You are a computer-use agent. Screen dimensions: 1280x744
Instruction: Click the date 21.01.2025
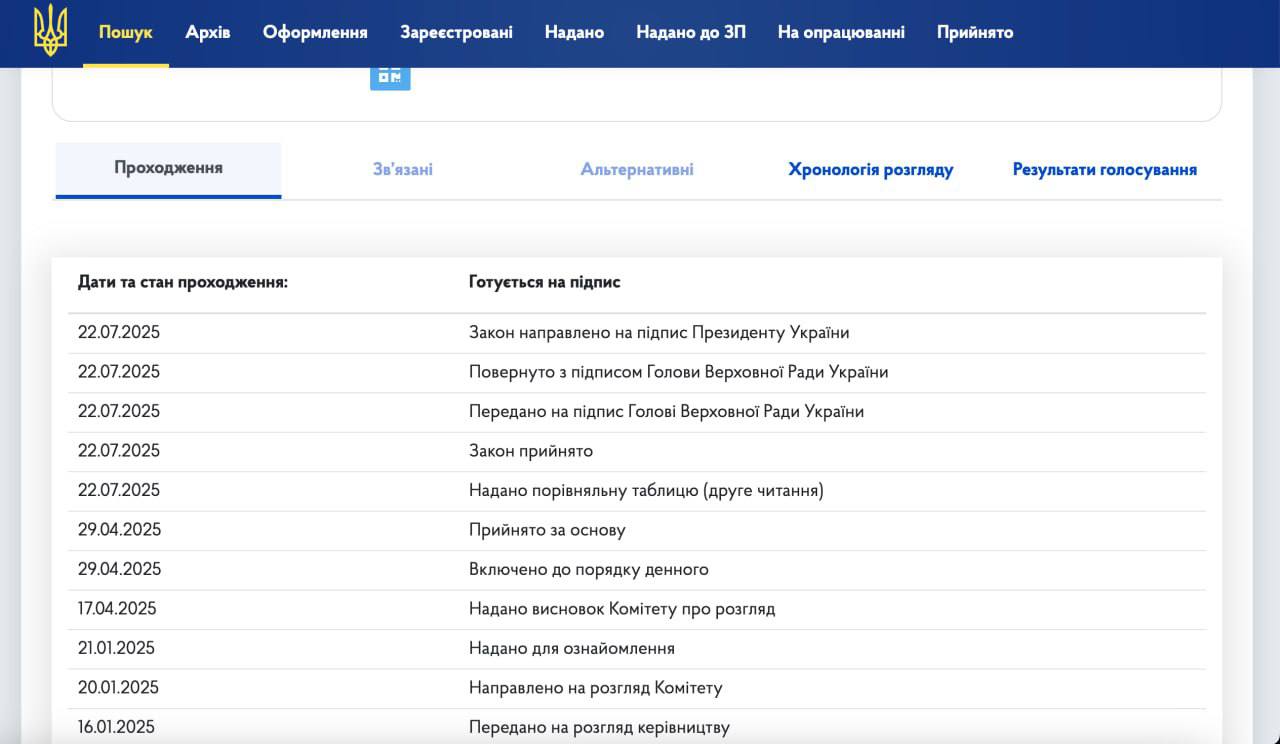point(117,648)
